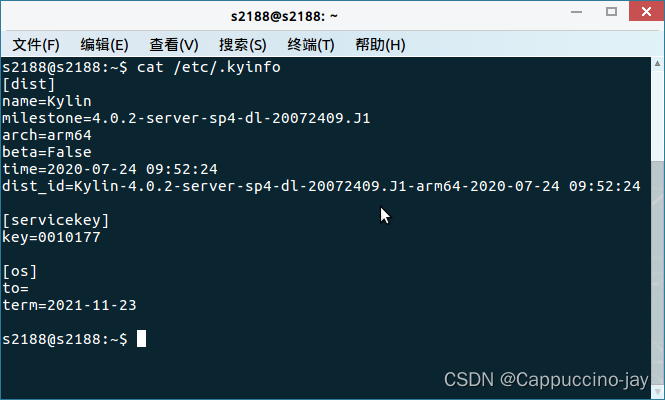Image resolution: width=665 pixels, height=400 pixels.
Task: Click the [servicekey] section header
Action: pyautogui.click(x=56, y=220)
